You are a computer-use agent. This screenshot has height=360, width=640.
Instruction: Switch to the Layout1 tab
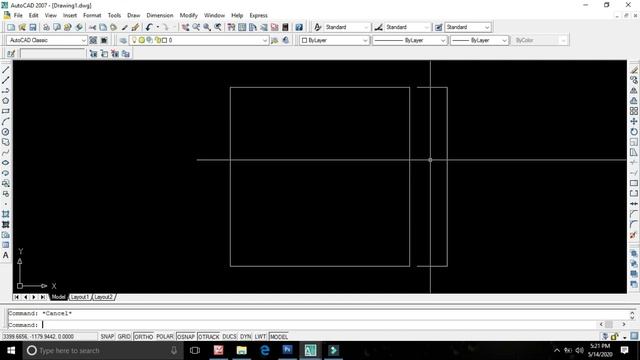coord(80,297)
